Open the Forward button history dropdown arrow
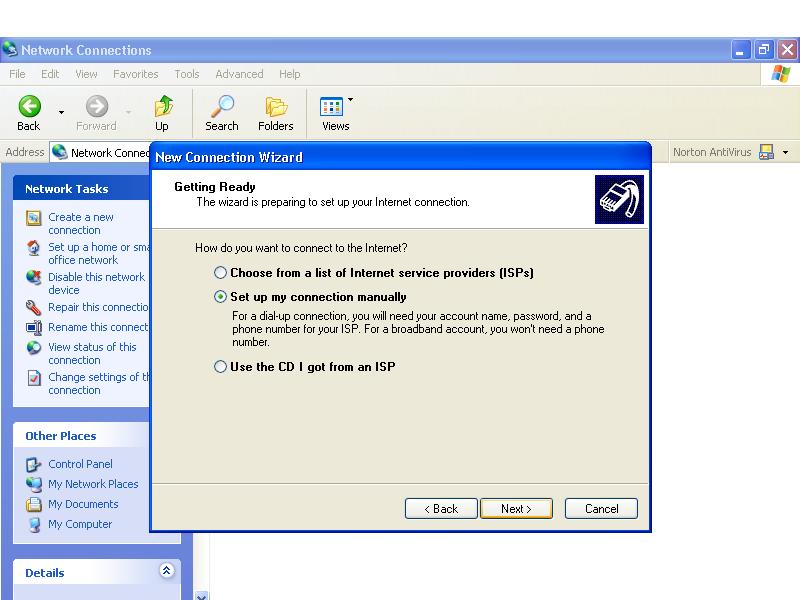 (128, 112)
